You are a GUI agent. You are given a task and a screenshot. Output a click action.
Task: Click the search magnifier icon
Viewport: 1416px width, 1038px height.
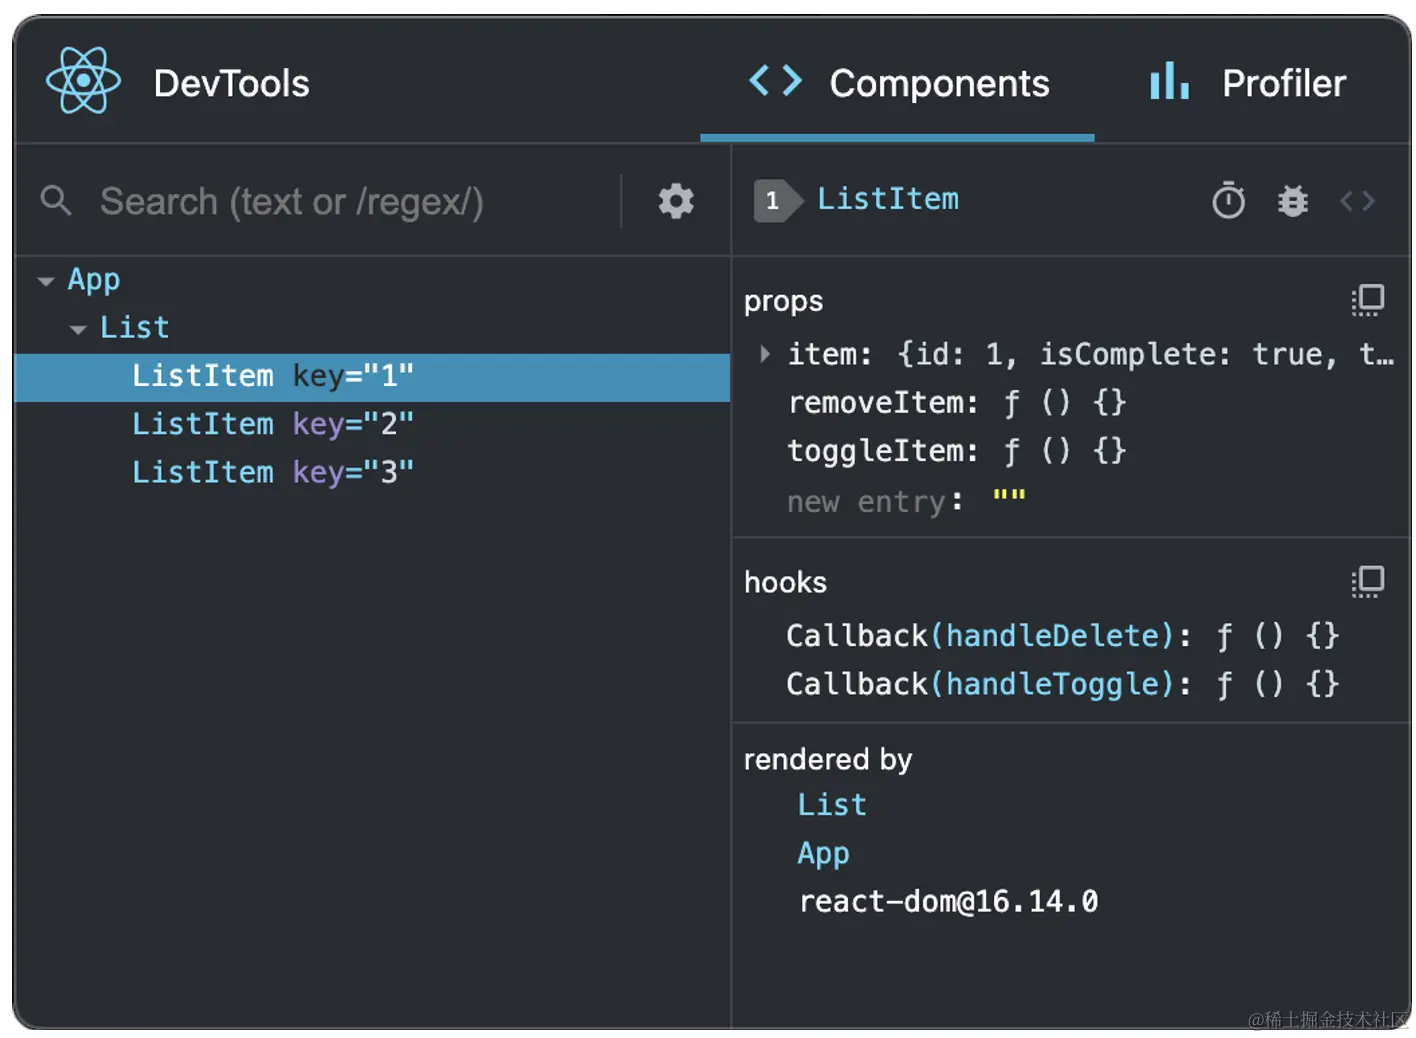(x=56, y=201)
